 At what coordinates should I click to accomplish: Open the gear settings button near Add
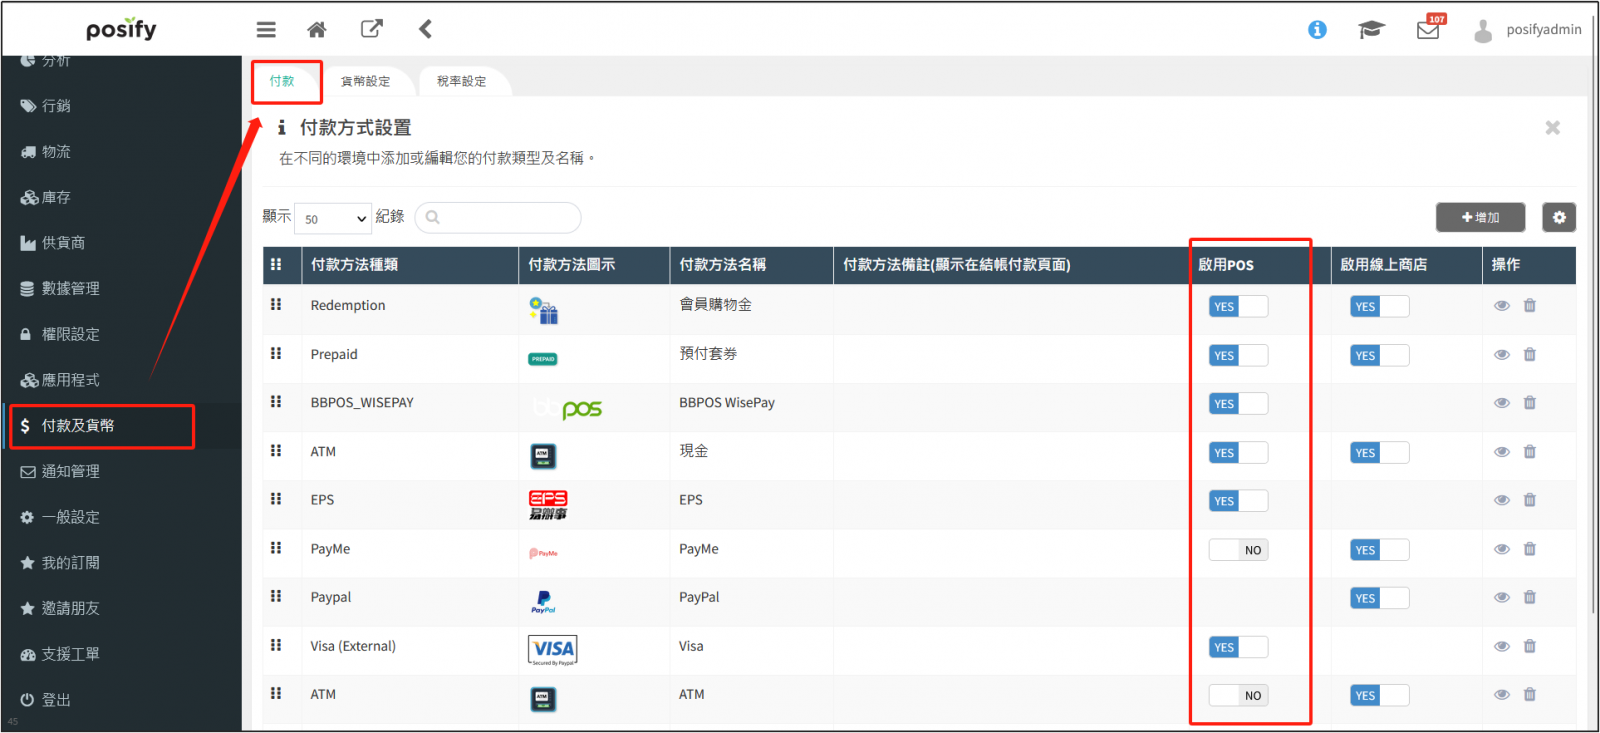(x=1559, y=217)
